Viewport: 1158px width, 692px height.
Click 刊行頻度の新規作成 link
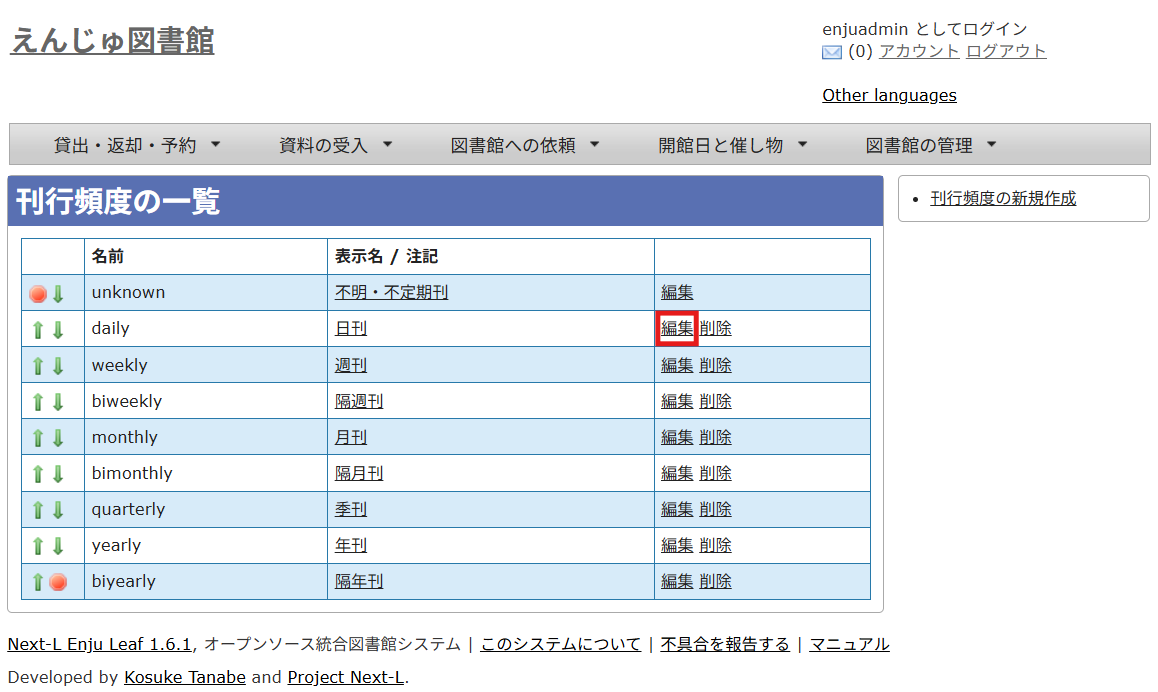[x=1003, y=198]
